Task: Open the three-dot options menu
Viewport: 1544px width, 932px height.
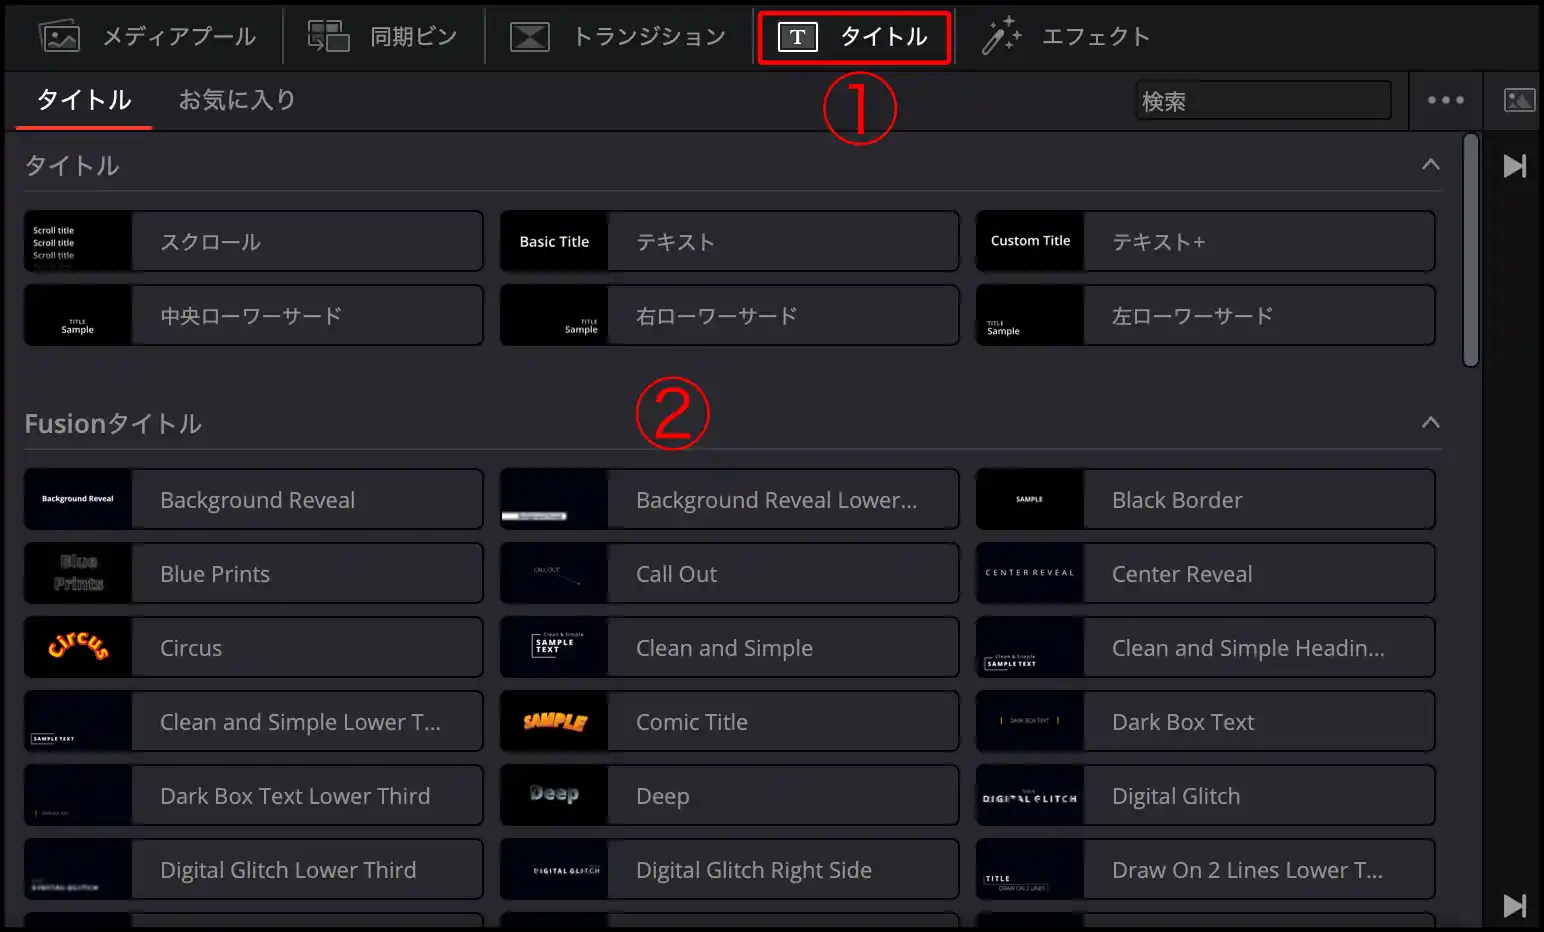Action: (x=1445, y=100)
